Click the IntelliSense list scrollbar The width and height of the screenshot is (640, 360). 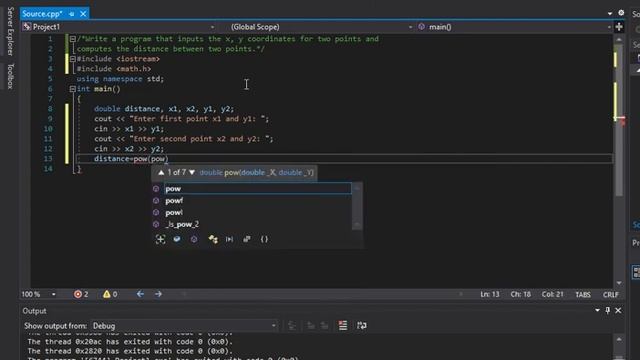tap(357, 206)
